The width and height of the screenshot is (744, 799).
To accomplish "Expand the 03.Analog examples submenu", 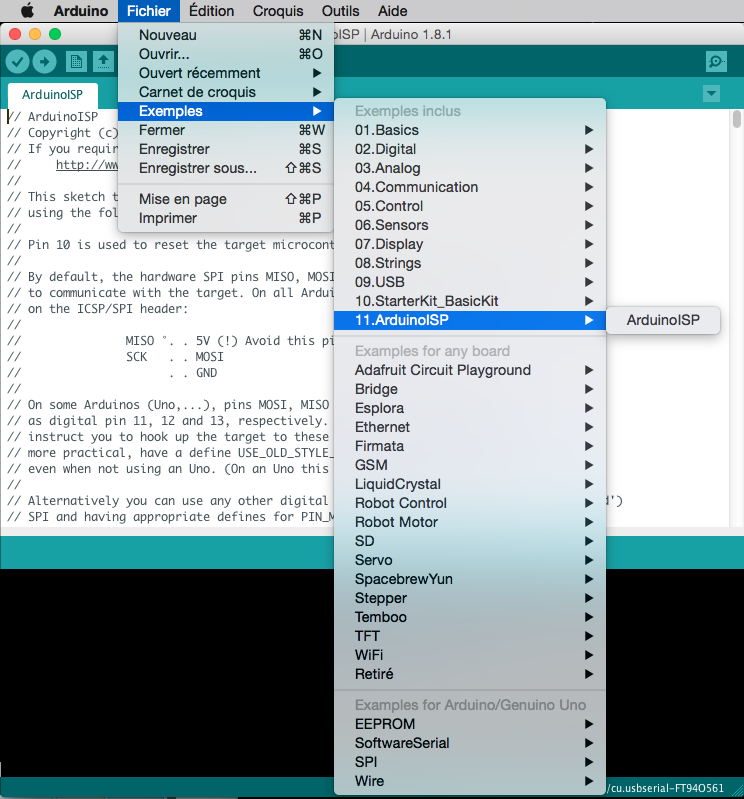I will point(470,168).
